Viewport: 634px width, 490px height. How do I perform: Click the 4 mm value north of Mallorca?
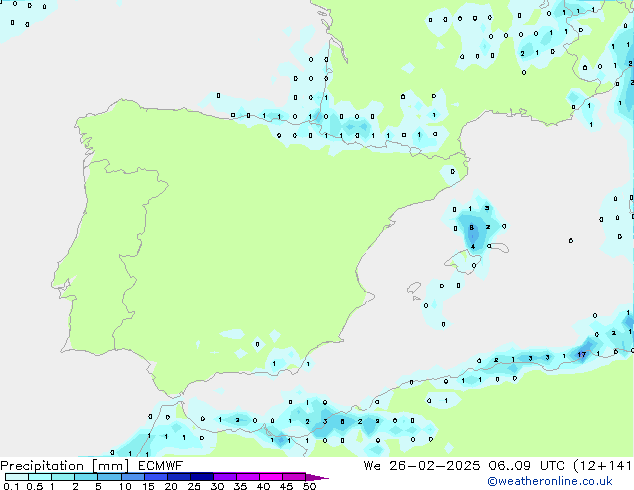click(473, 247)
